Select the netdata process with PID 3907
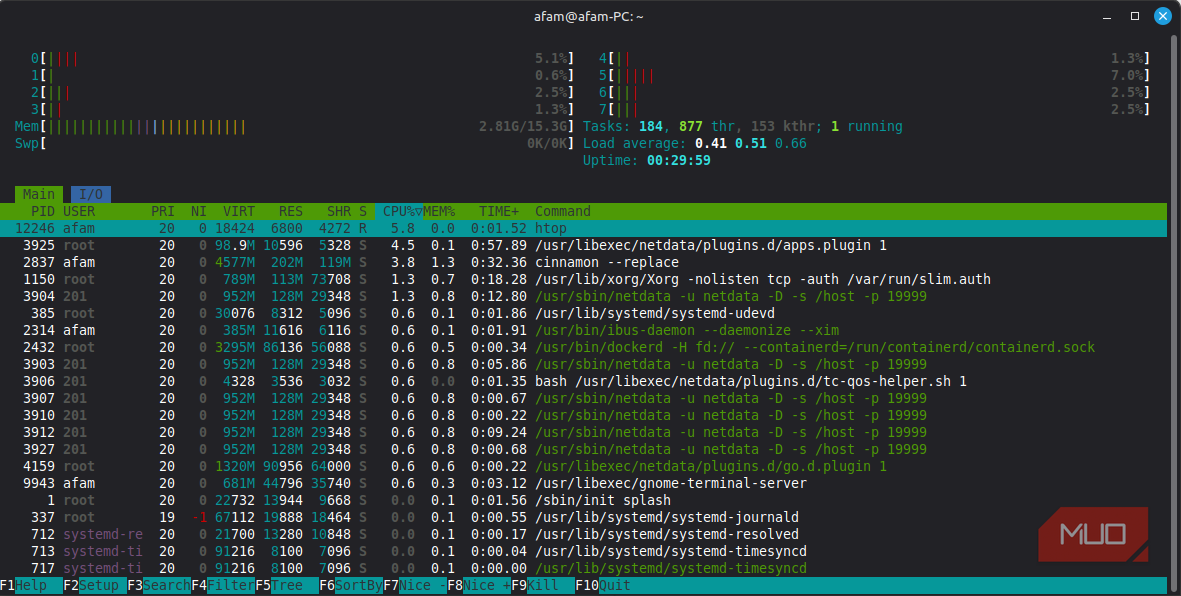This screenshot has width=1181, height=596. click(584, 399)
